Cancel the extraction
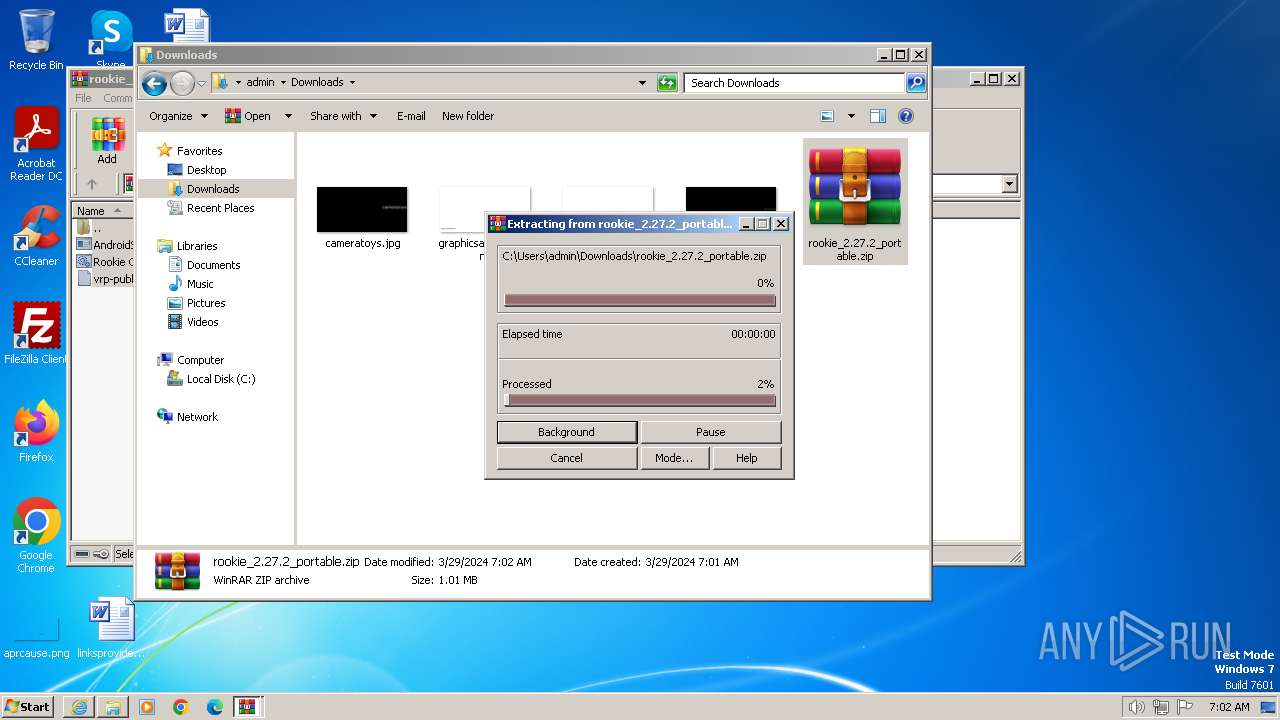 (567, 458)
